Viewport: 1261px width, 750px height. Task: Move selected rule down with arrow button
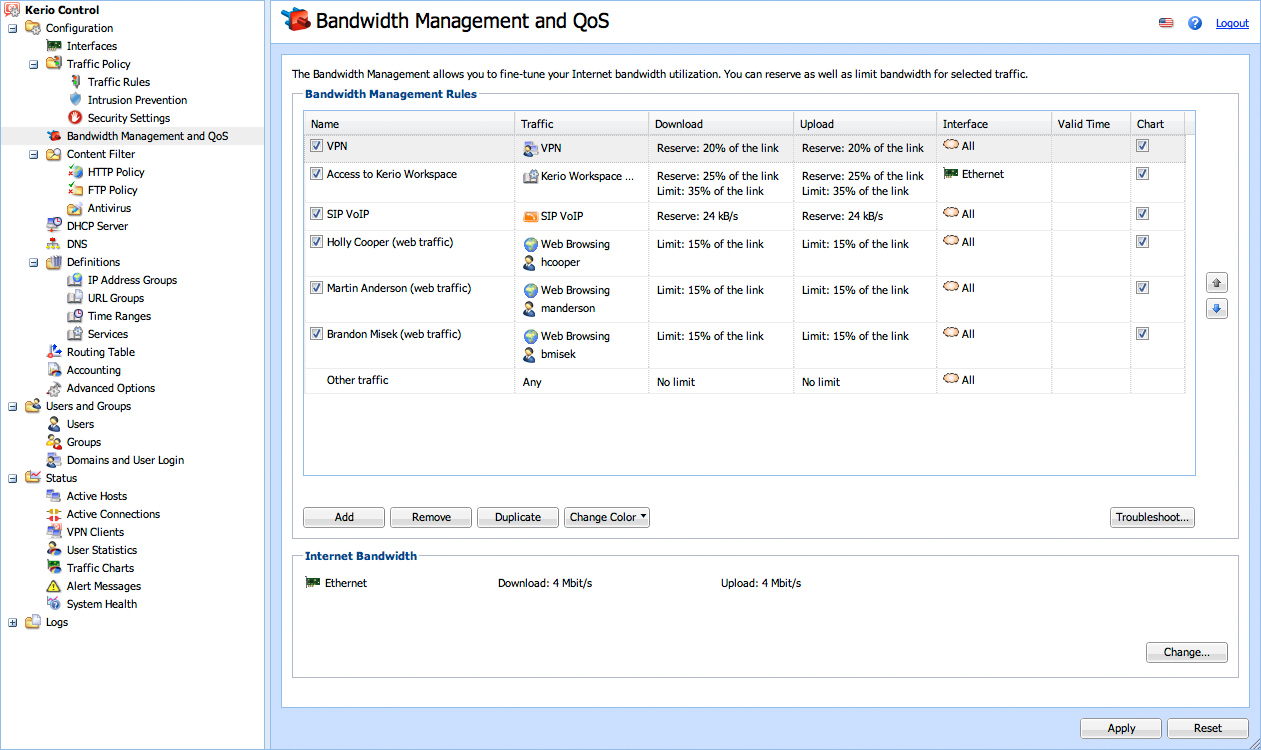[1217, 309]
